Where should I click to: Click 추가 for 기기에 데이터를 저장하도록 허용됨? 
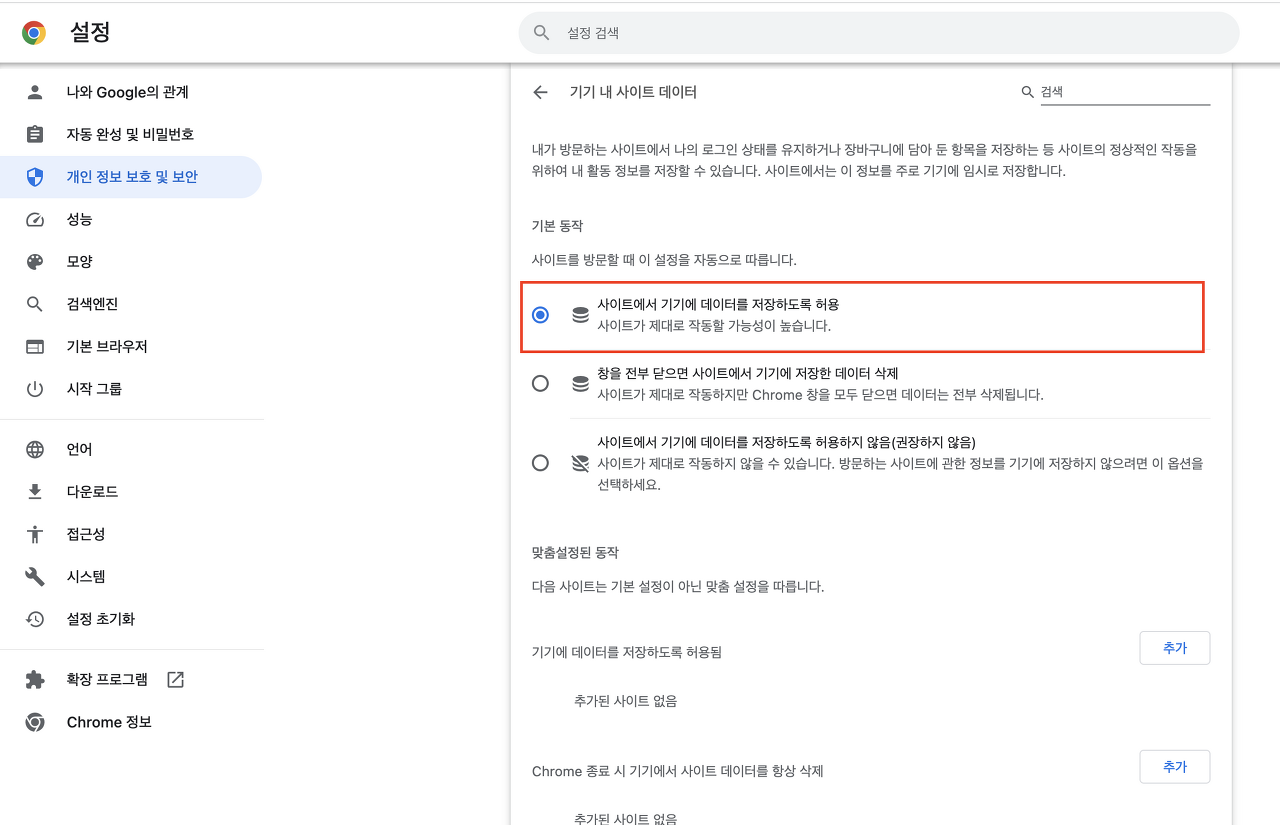click(1175, 648)
